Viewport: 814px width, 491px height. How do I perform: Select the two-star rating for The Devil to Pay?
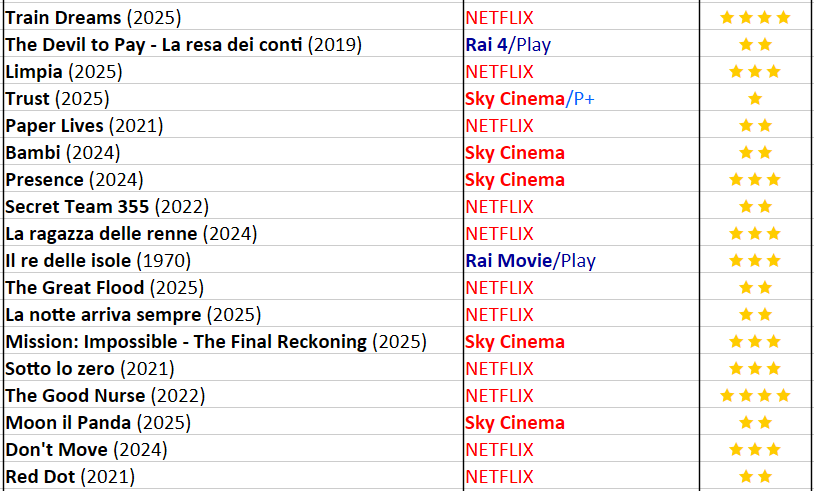click(755, 45)
